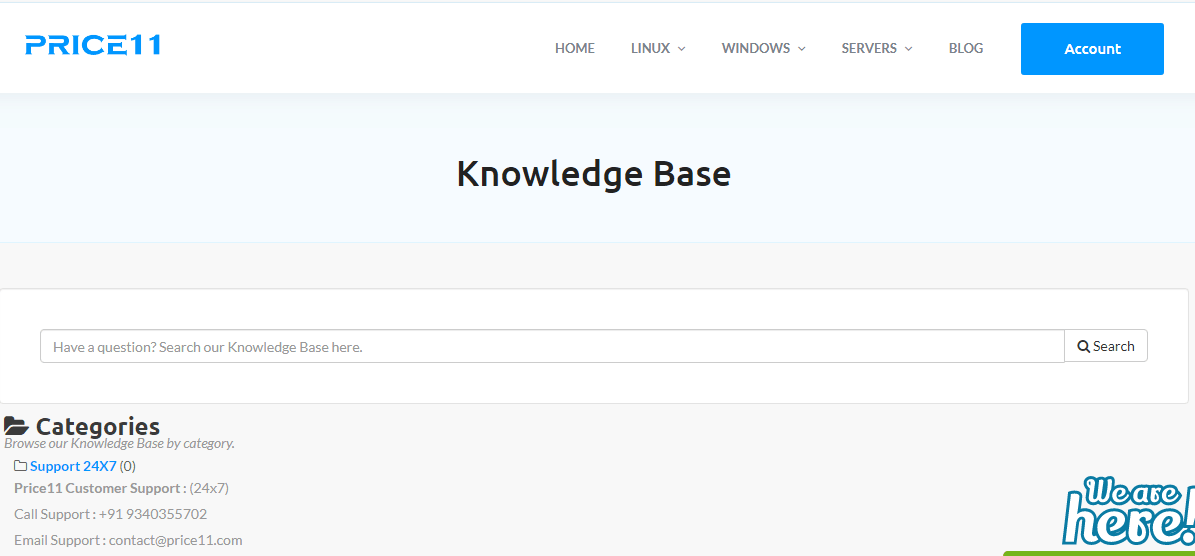Click 'Browse our Knowledge Base by category.' text
Image resolution: width=1195 pixels, height=556 pixels.
(x=120, y=443)
